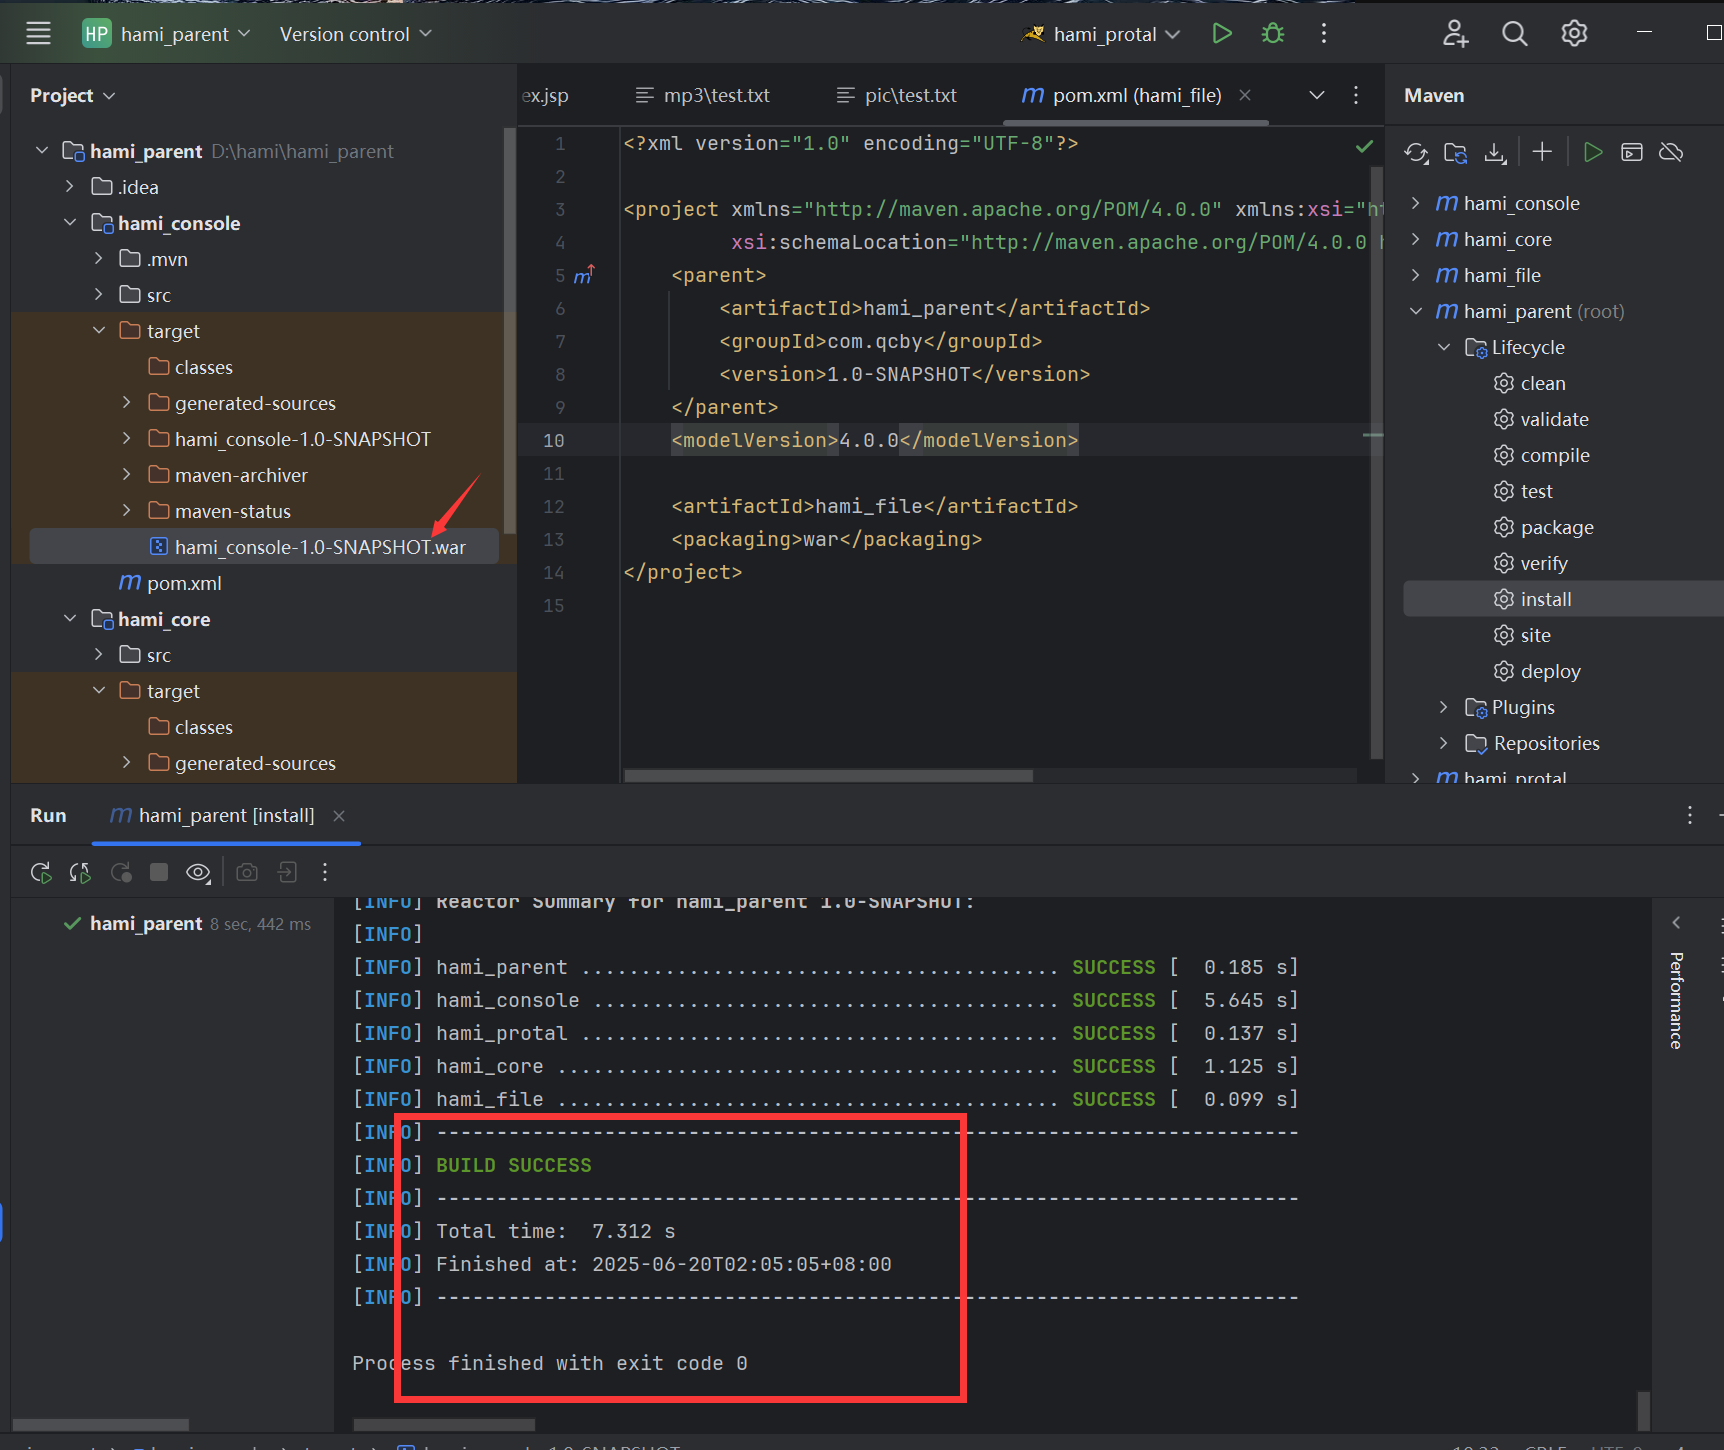Click the Project tree vertical scrollbar
1724x1450 pixels.
tap(510, 332)
